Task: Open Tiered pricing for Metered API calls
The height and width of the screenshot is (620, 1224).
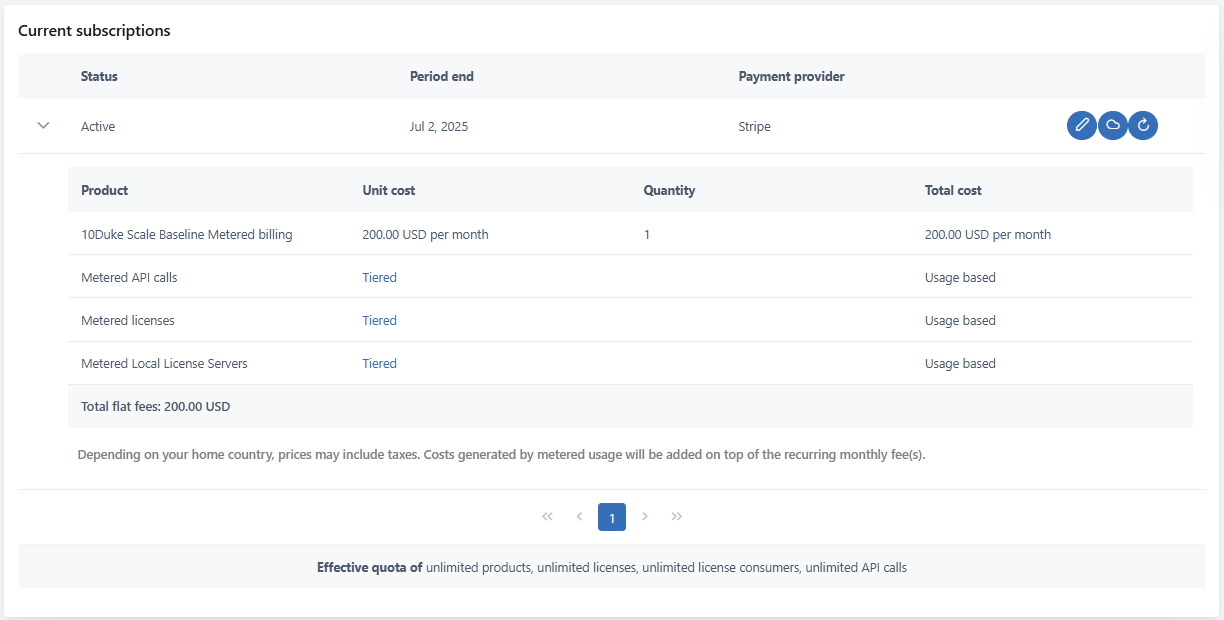Action: click(379, 278)
